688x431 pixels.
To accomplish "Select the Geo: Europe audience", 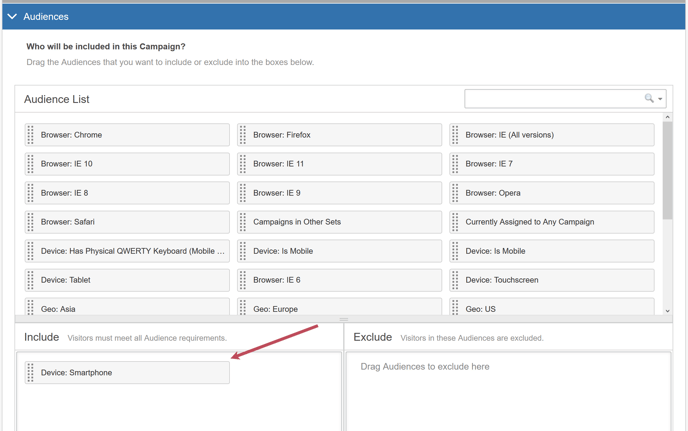I will [339, 306].
